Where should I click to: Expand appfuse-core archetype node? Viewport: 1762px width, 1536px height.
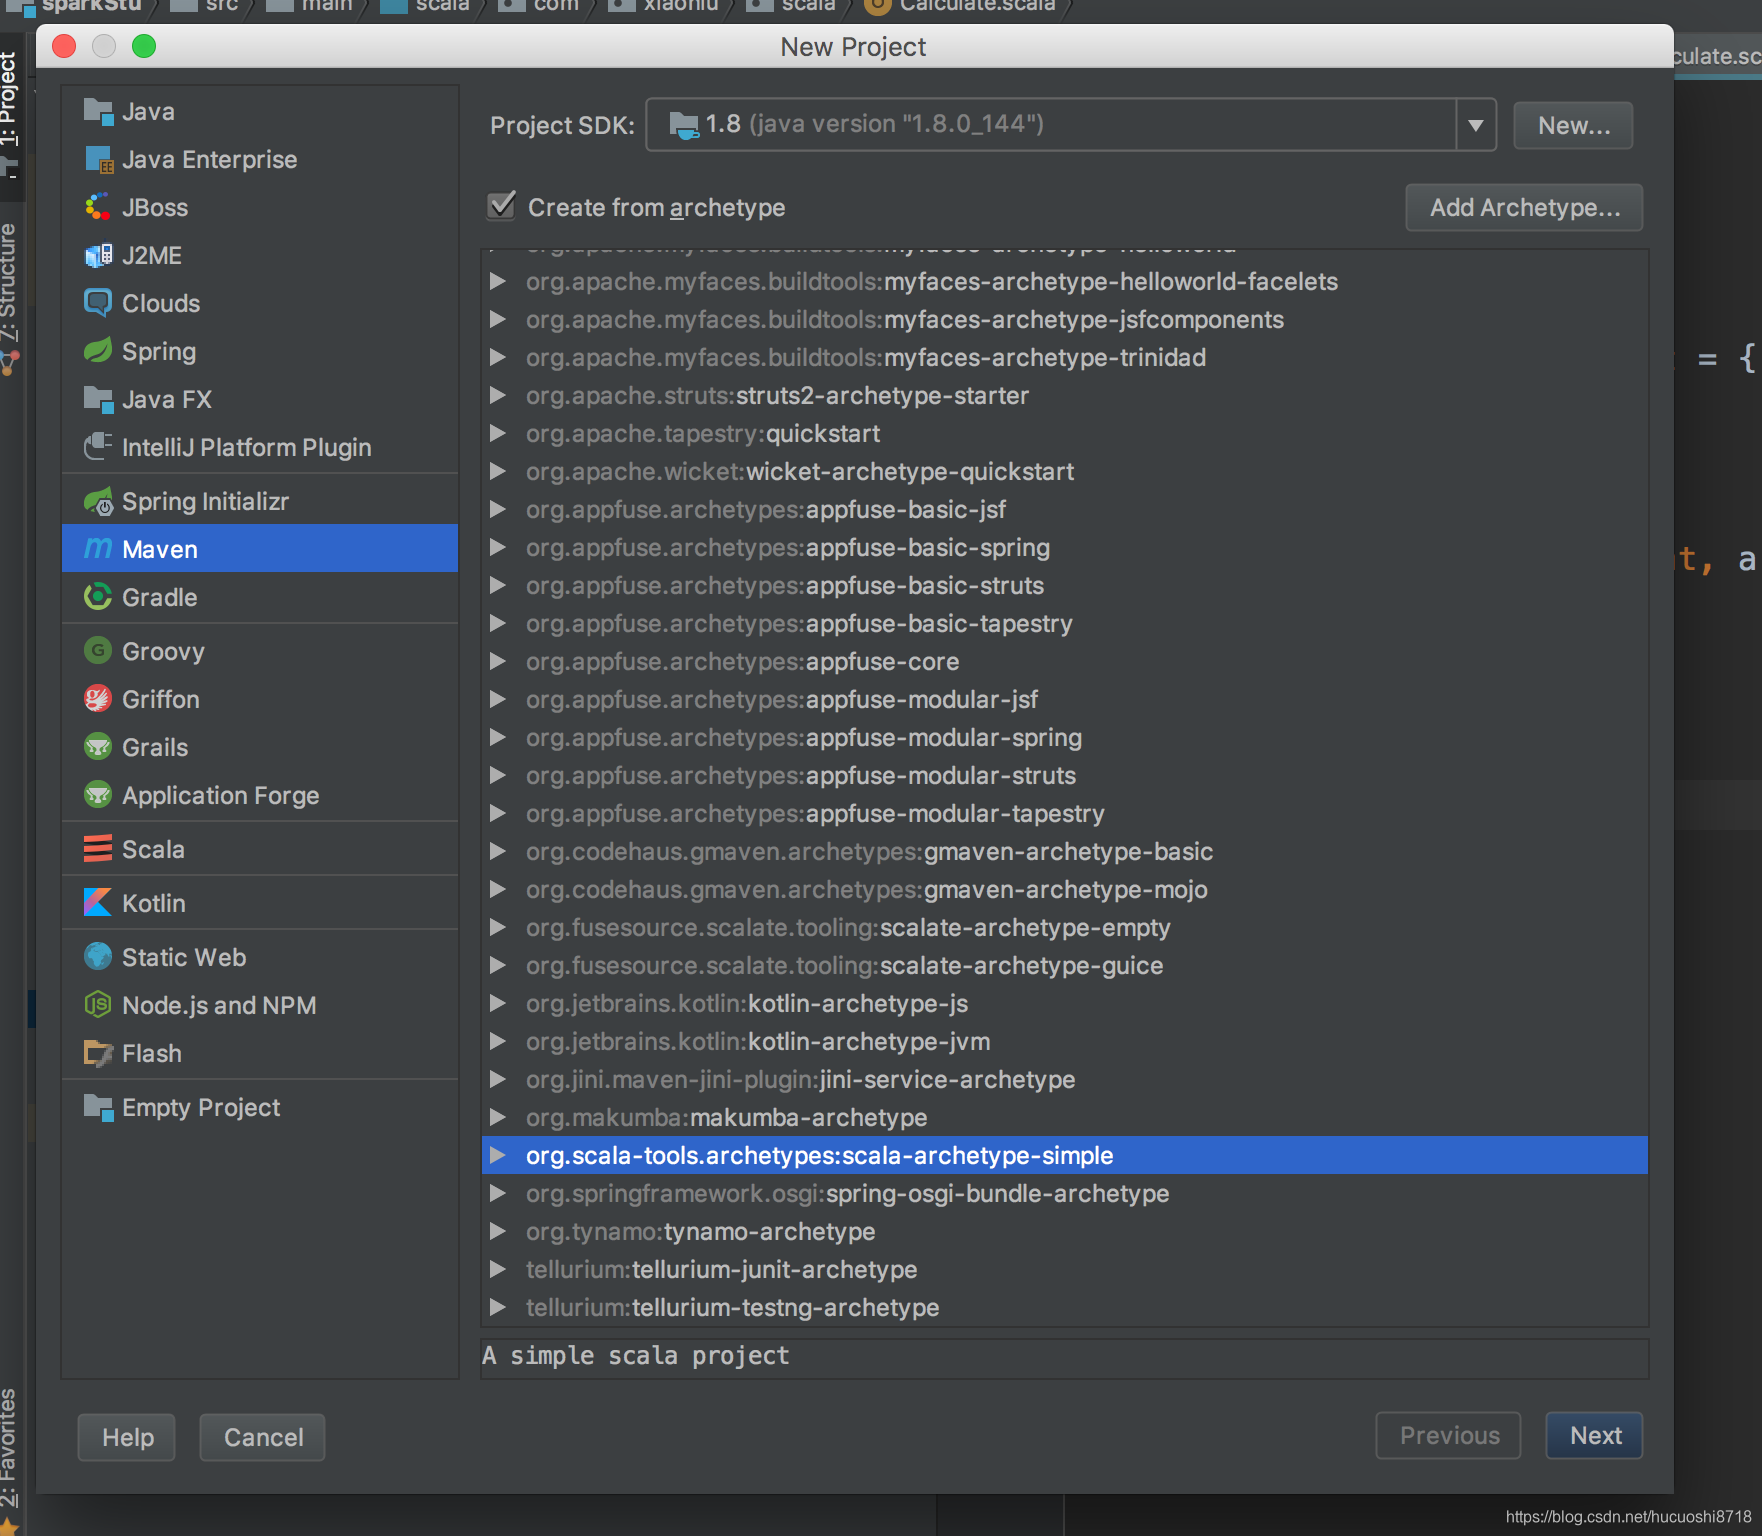[x=497, y=662]
